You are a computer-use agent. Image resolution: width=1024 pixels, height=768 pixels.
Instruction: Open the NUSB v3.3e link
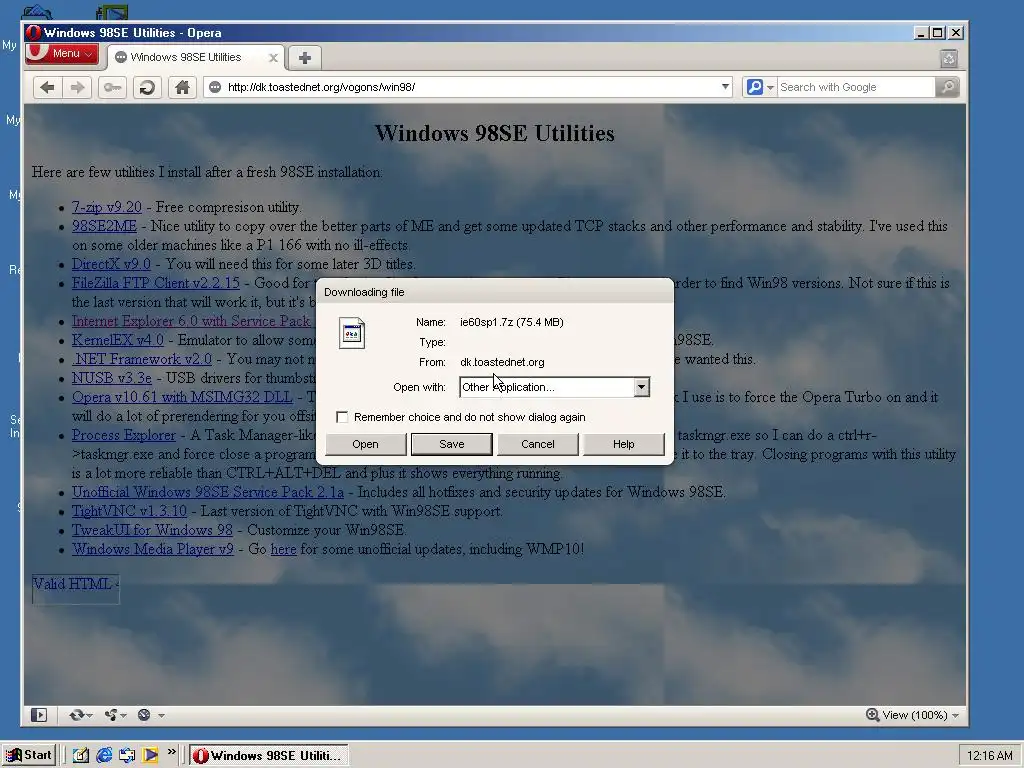(x=112, y=377)
